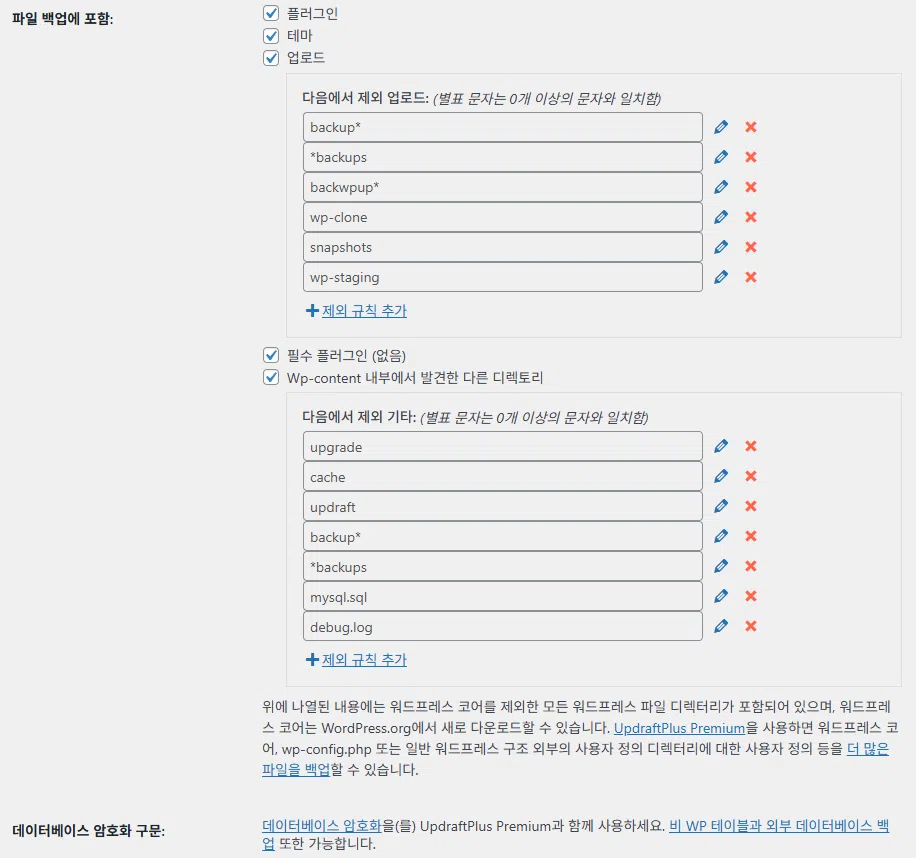This screenshot has height=858, width=916.
Task: Toggle the 업로드 checkbox
Action: pyautogui.click(x=270, y=58)
